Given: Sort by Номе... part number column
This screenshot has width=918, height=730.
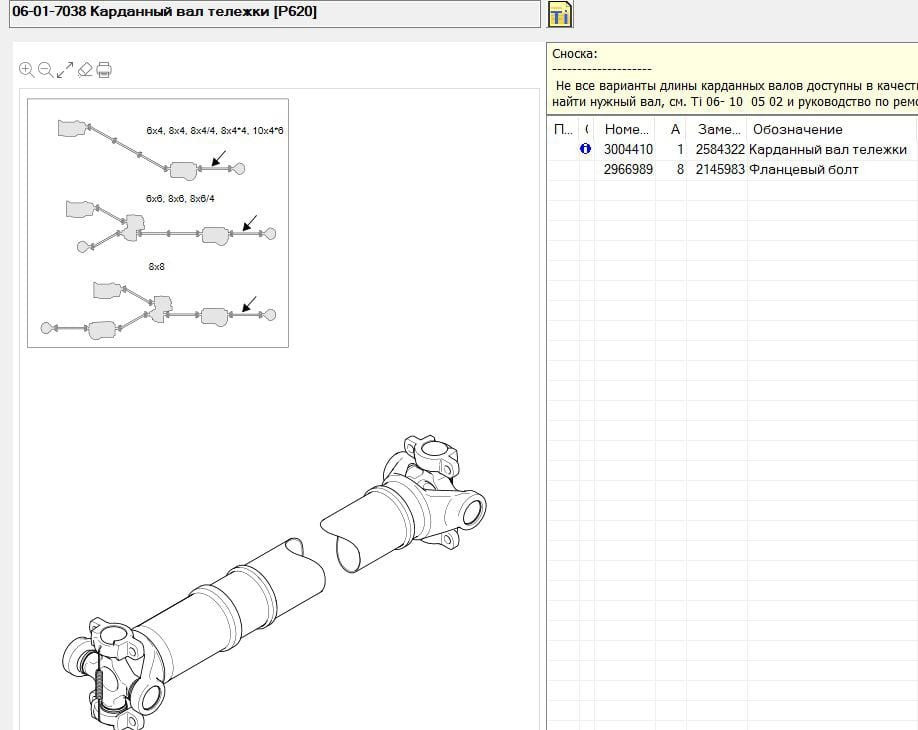Looking at the screenshot, I should [627, 129].
